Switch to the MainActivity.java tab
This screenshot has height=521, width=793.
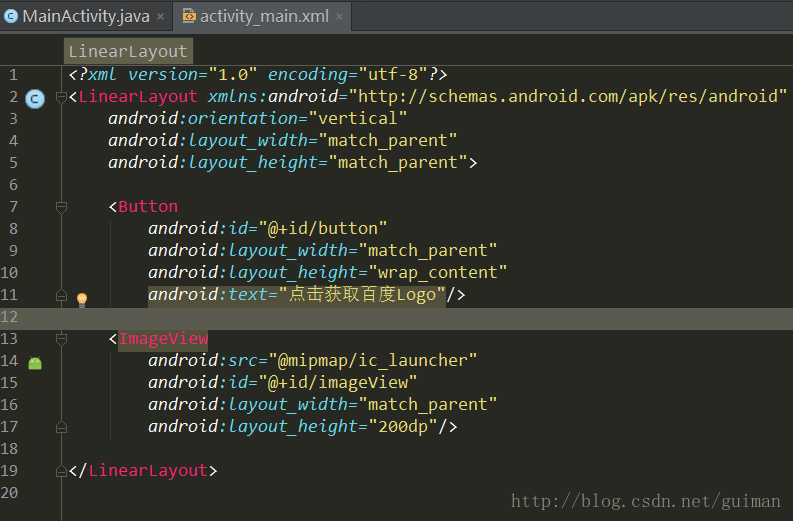[x=85, y=16]
